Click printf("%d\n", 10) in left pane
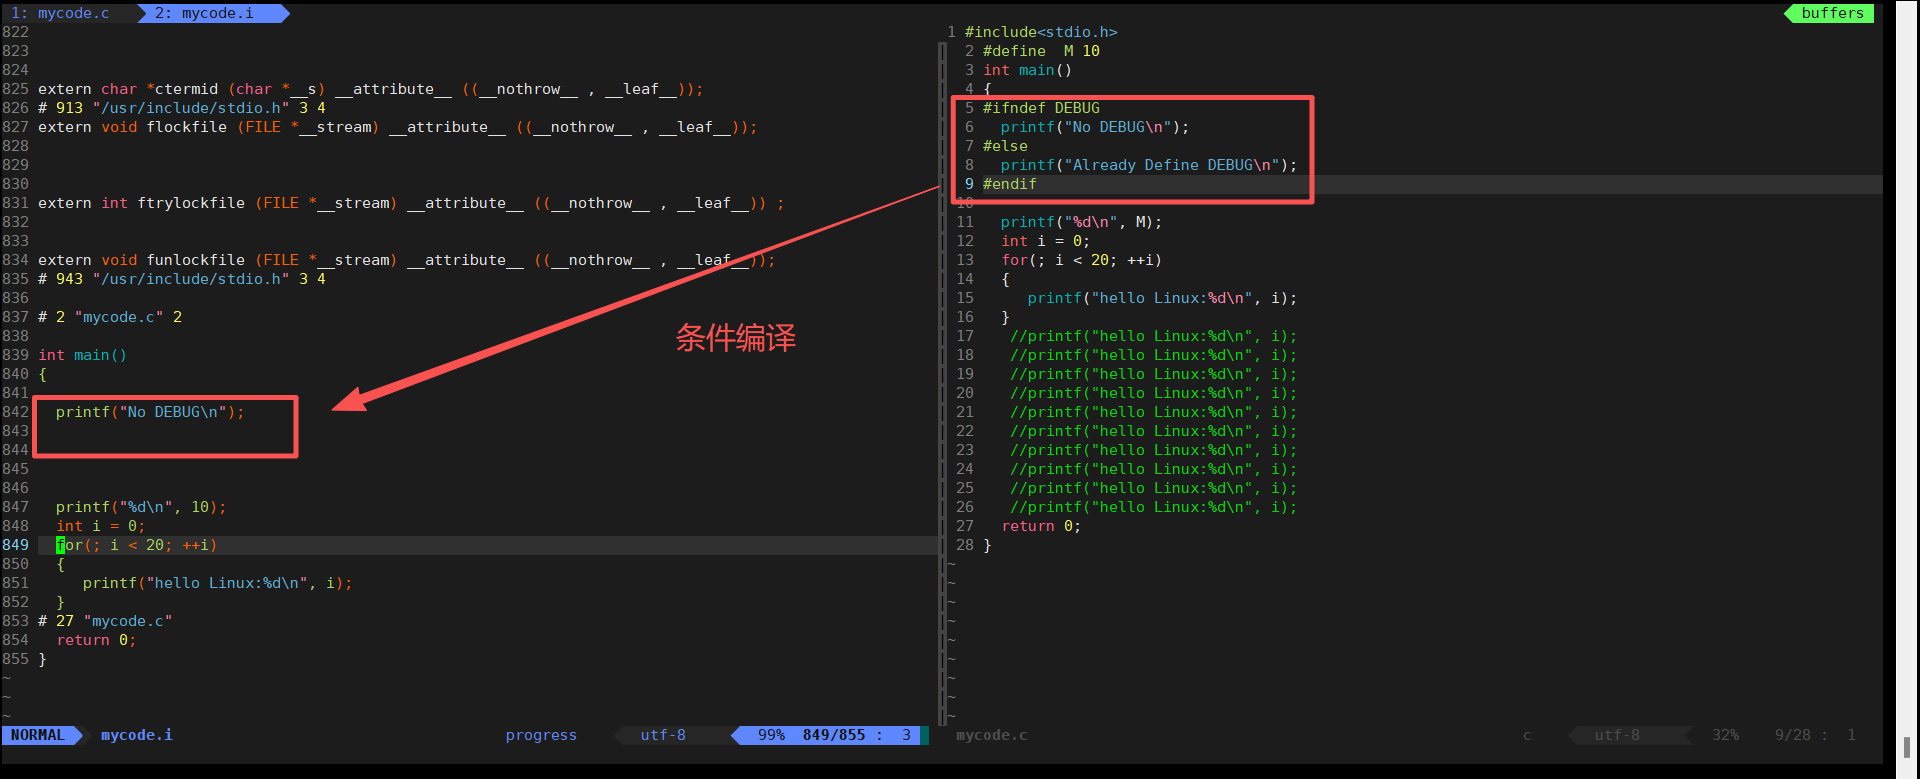 coord(141,507)
